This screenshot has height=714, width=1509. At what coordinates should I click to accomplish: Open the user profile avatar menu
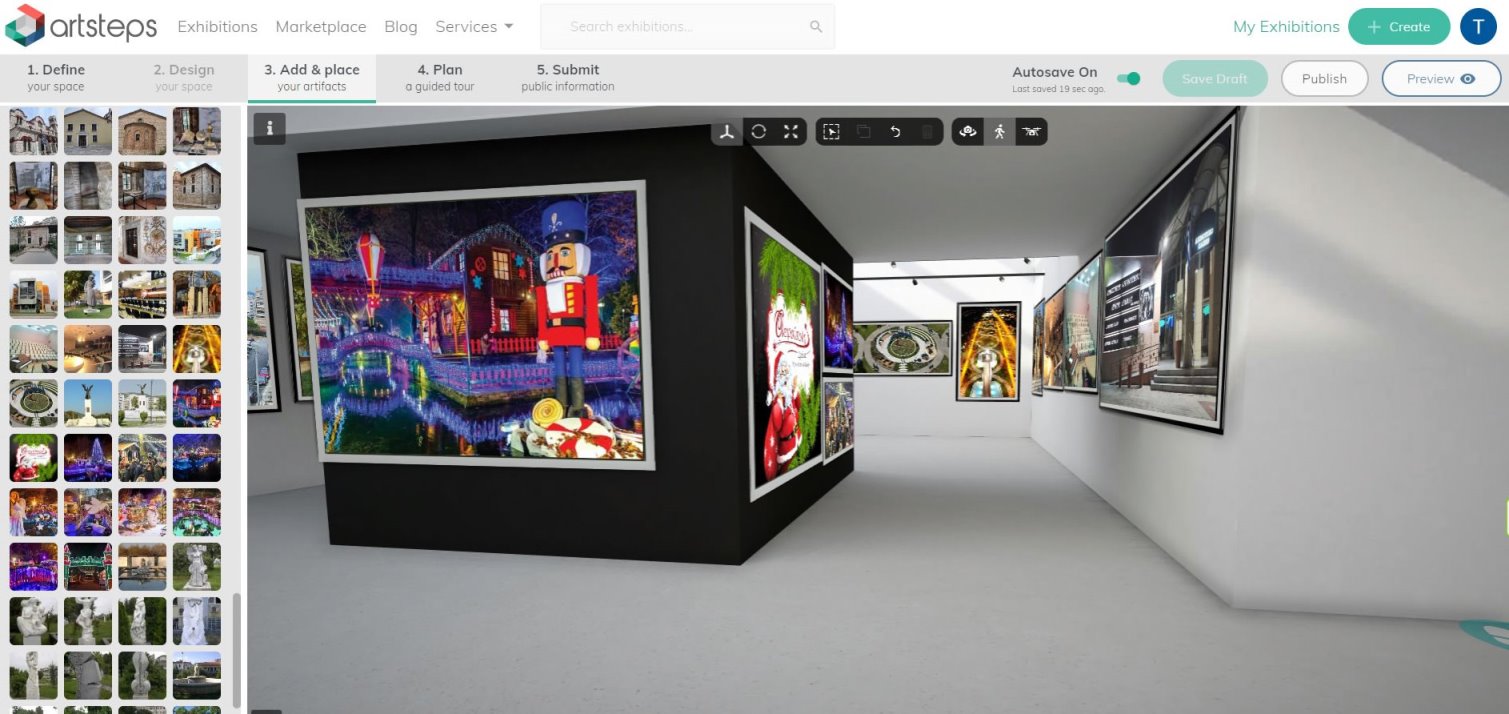(1478, 27)
